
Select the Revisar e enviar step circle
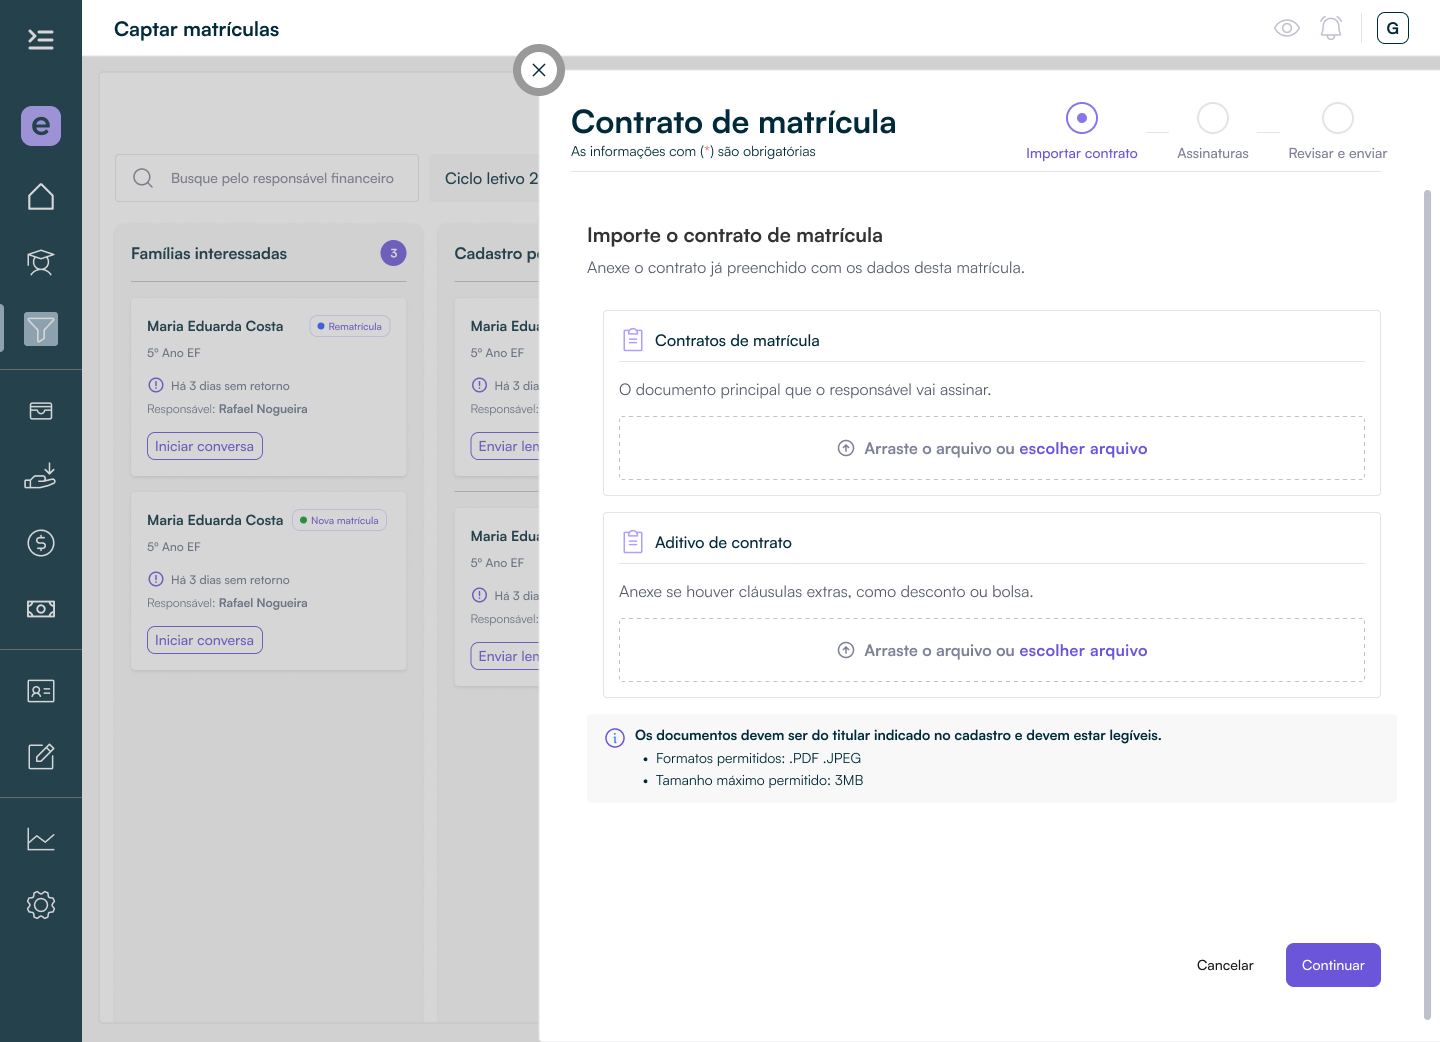(1338, 118)
